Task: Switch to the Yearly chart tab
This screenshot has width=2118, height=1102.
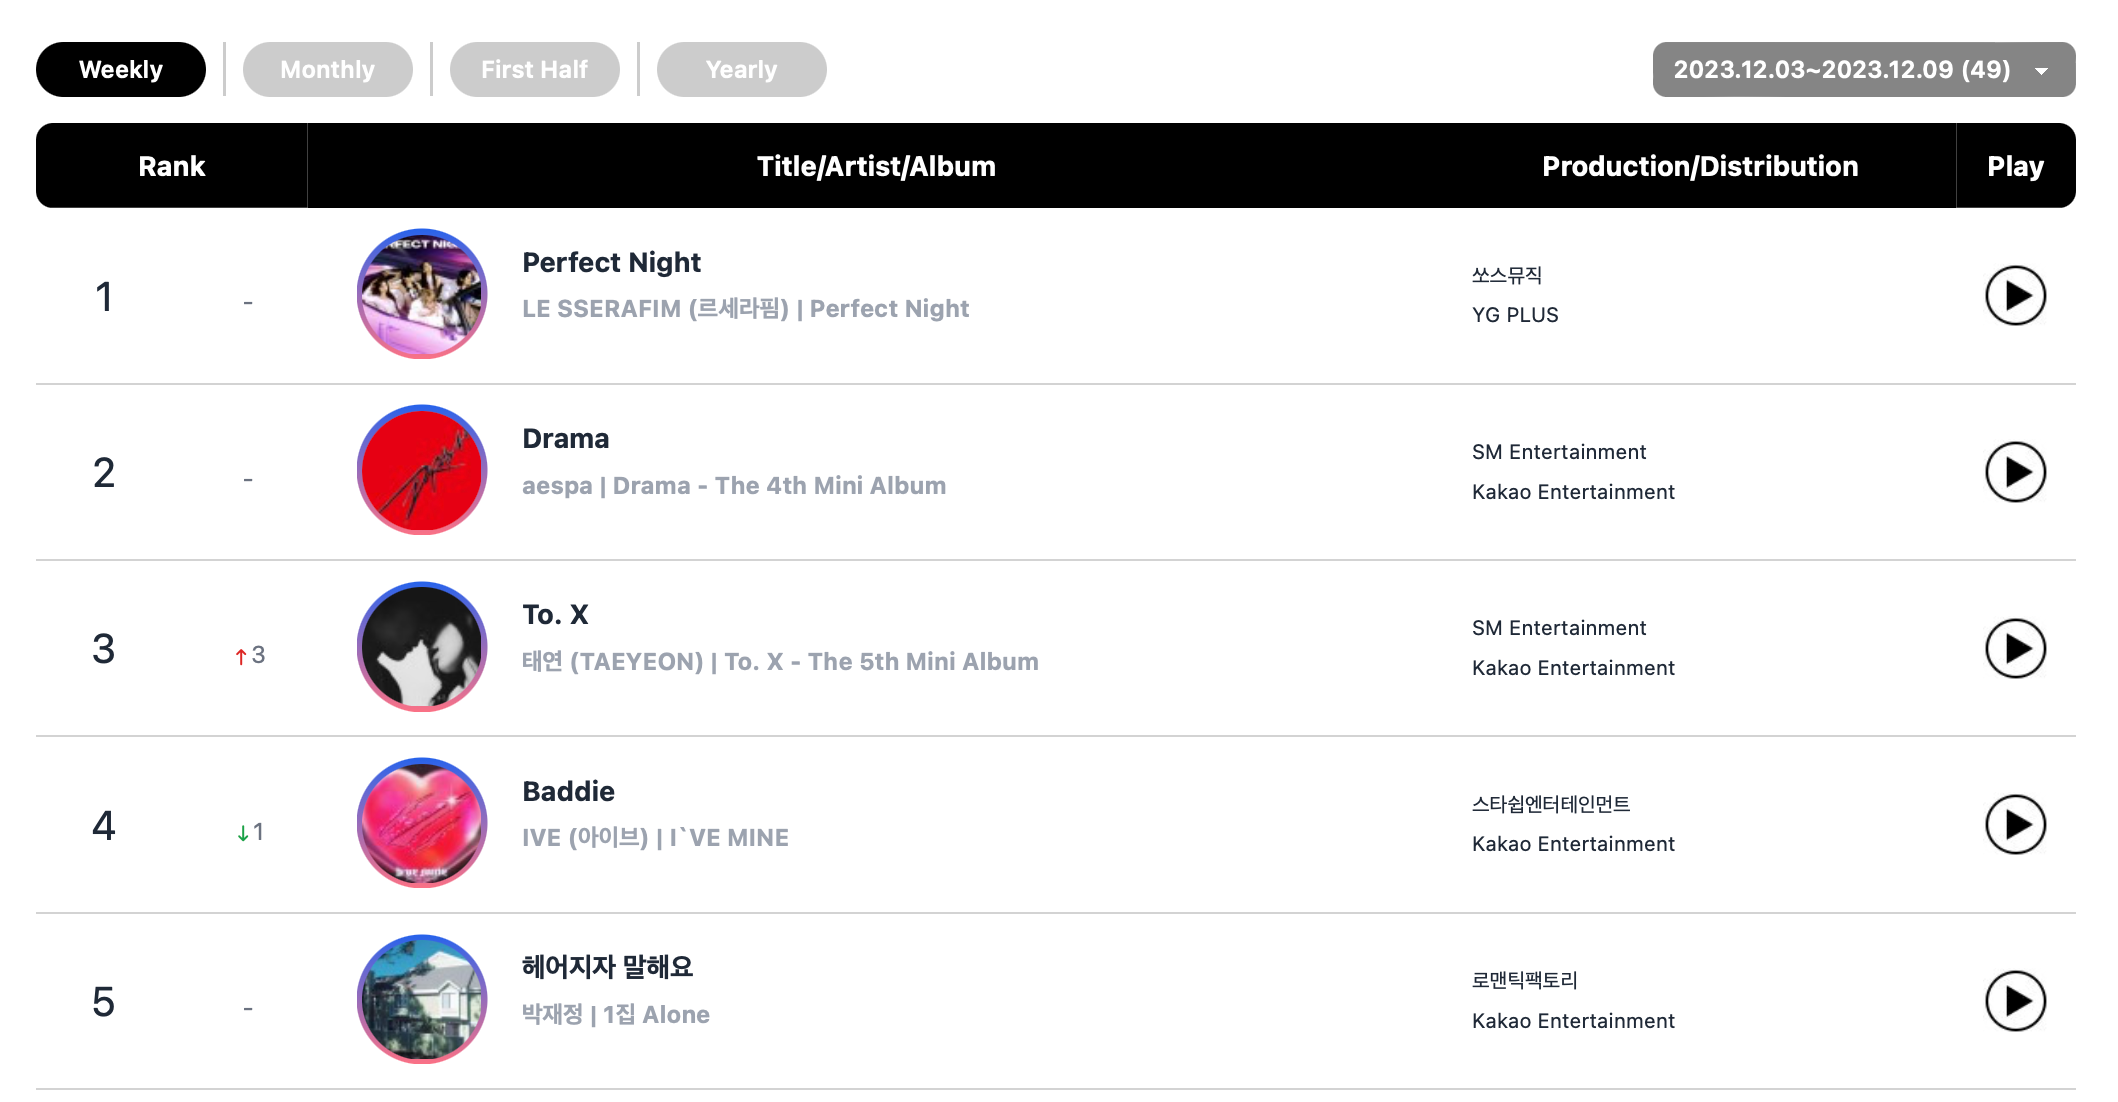Action: [x=741, y=70]
